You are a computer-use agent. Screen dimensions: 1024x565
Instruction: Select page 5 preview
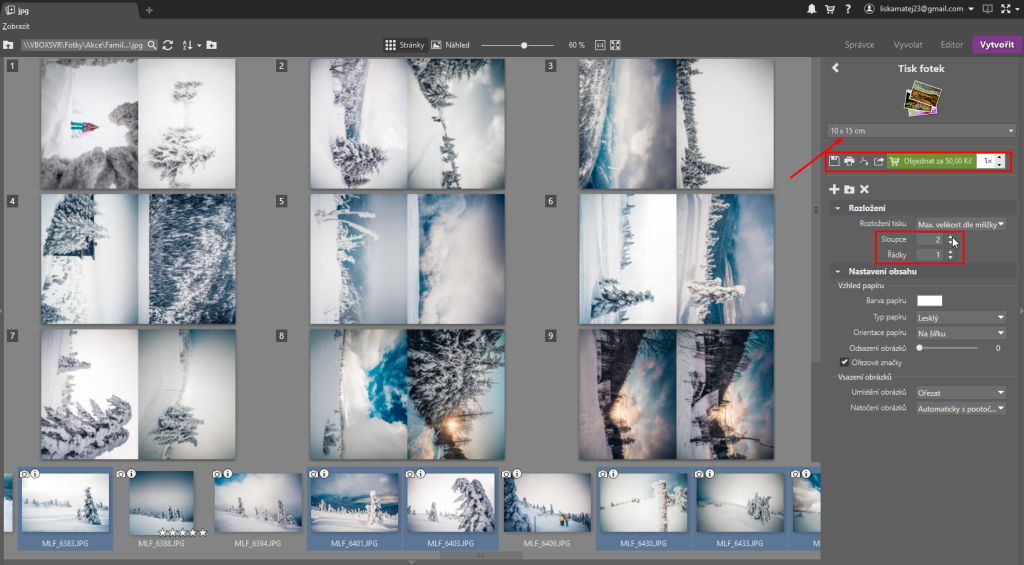point(408,259)
